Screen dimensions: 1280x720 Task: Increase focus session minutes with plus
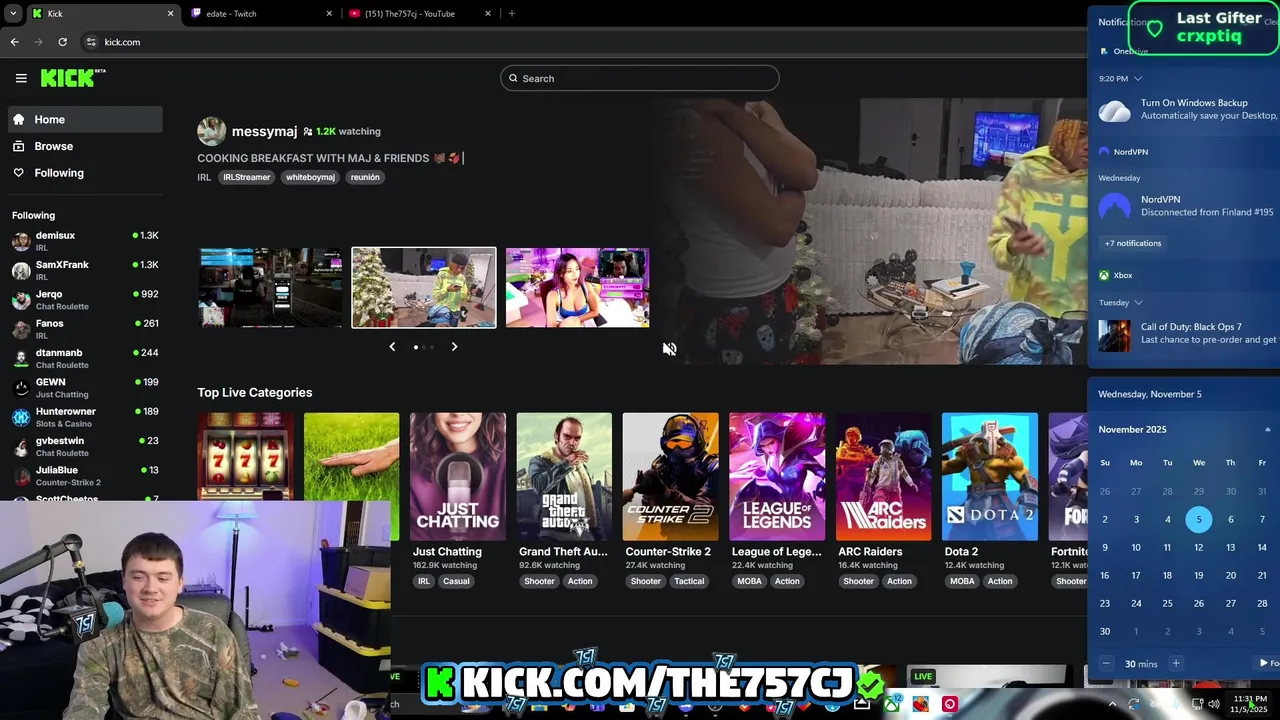(x=1176, y=663)
